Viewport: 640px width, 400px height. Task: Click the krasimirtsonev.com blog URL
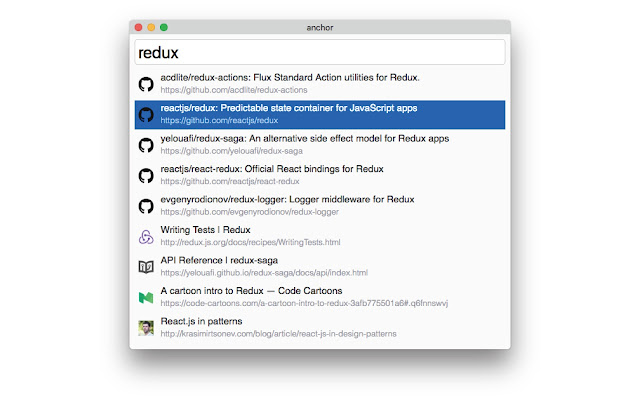click(278, 334)
